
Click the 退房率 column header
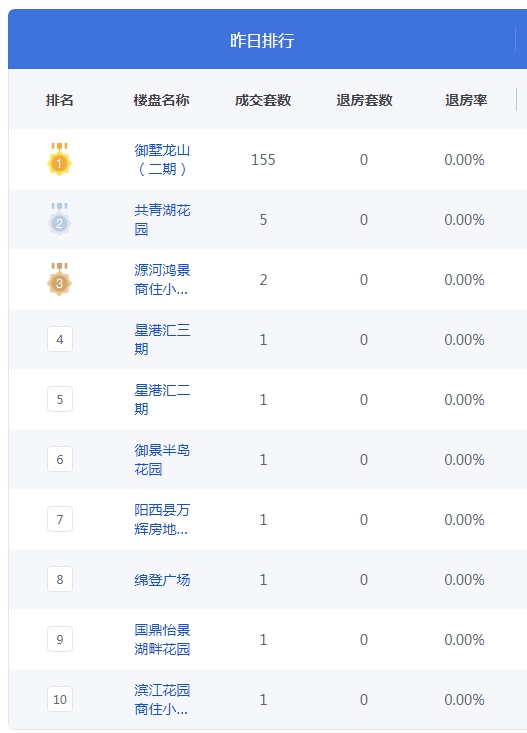click(466, 100)
